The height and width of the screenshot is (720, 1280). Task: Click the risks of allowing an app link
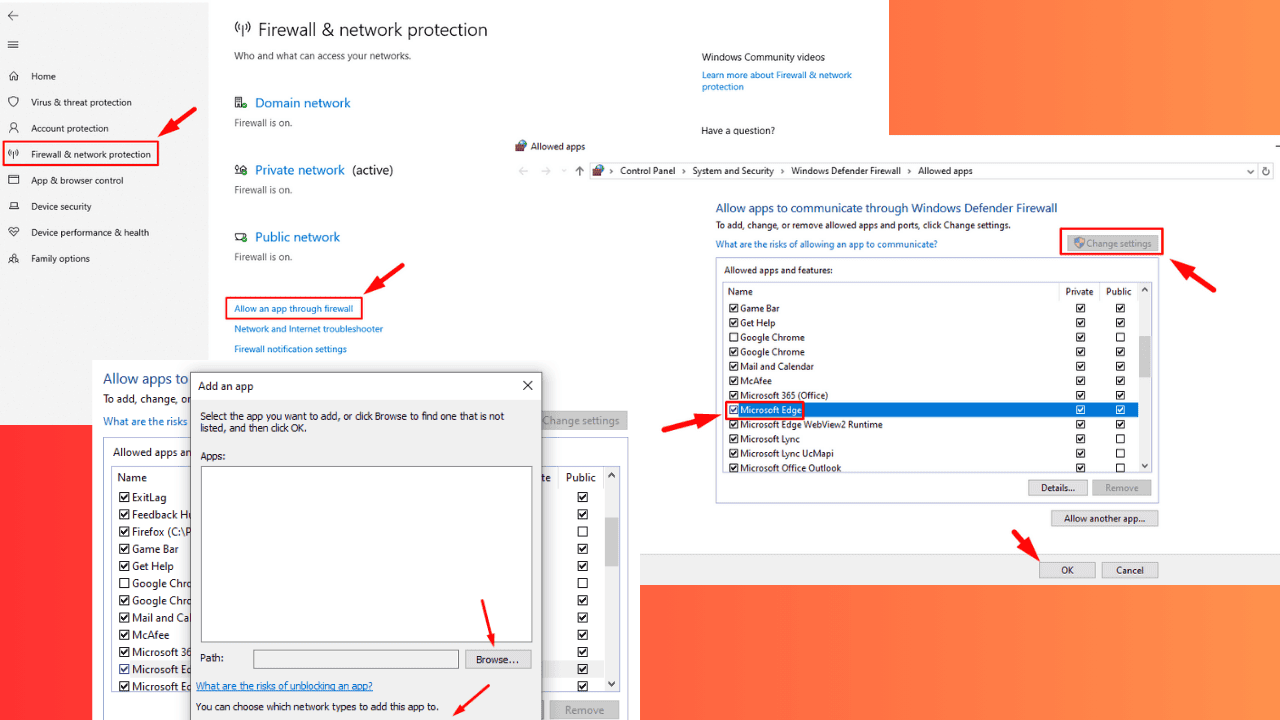(827, 244)
